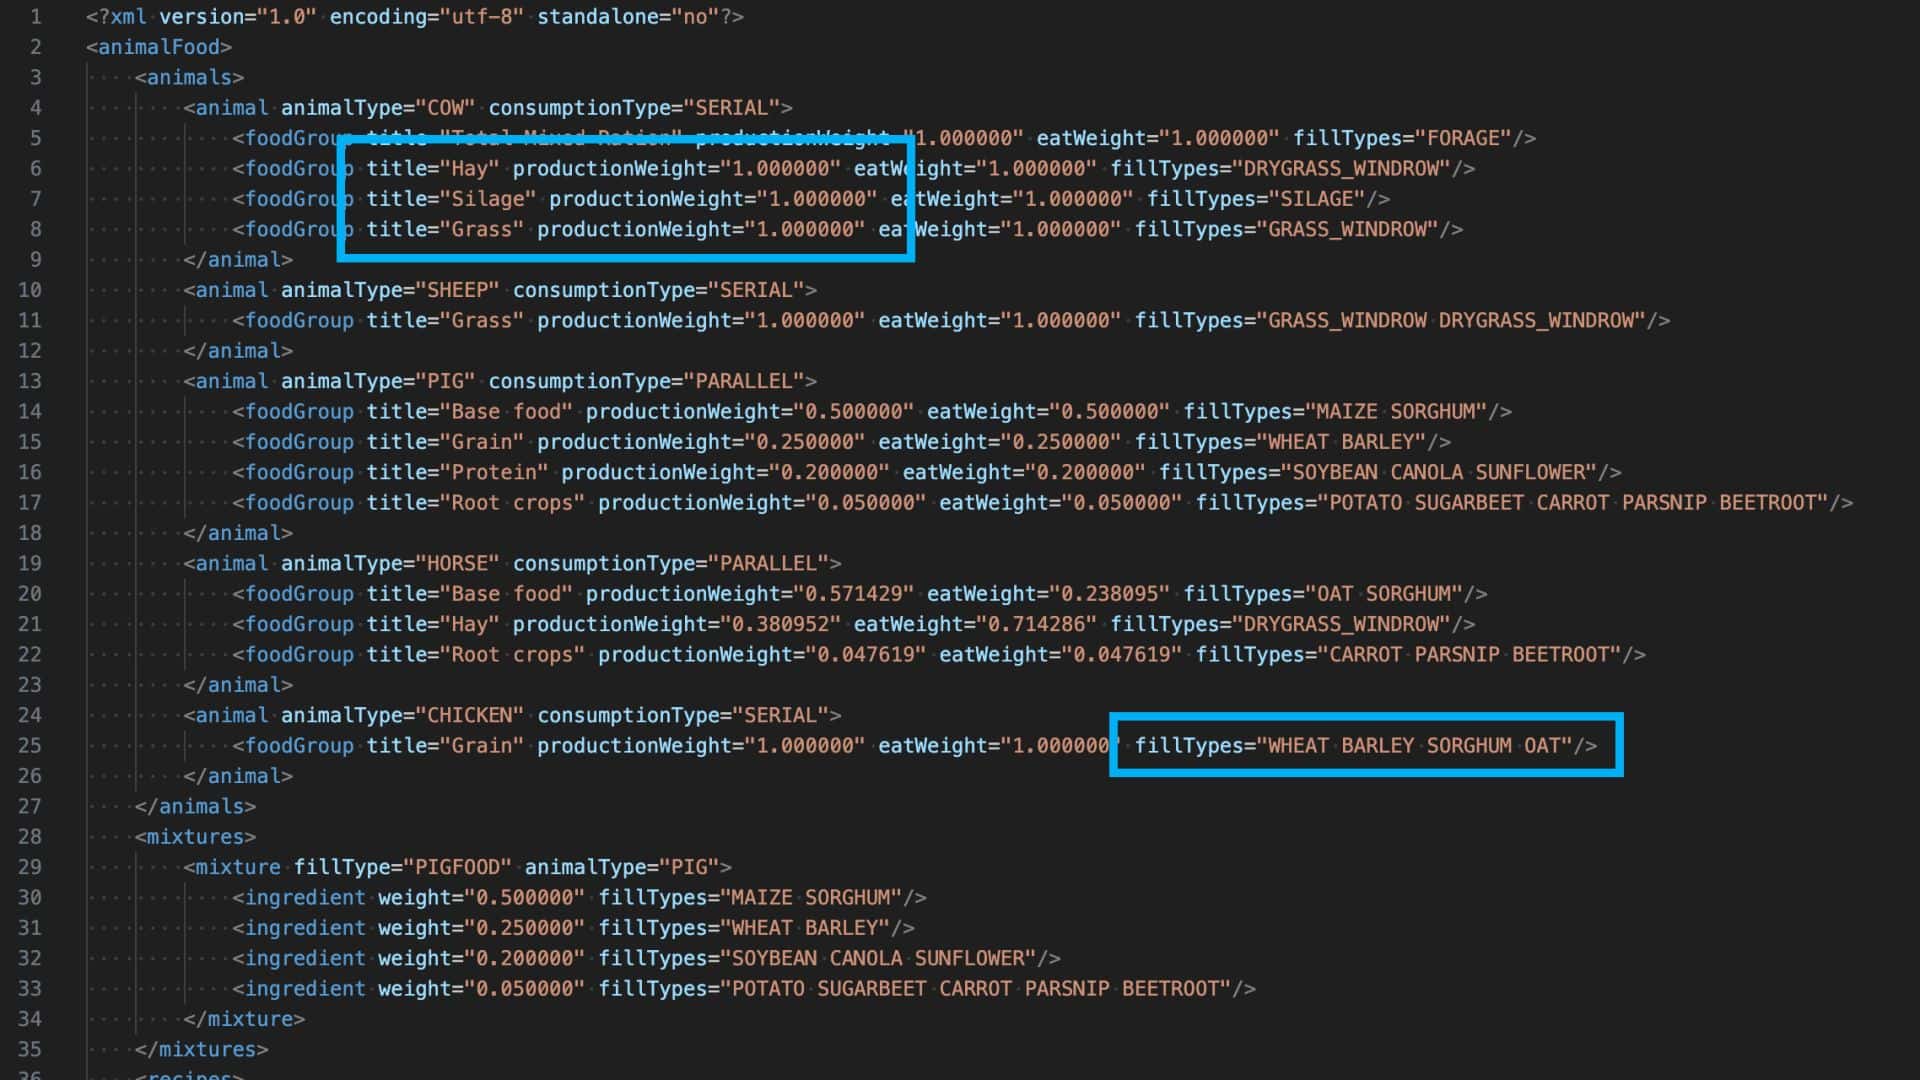1920x1080 pixels.
Task: Click line number 25 in the gutter
Action: pyautogui.click(x=30, y=746)
